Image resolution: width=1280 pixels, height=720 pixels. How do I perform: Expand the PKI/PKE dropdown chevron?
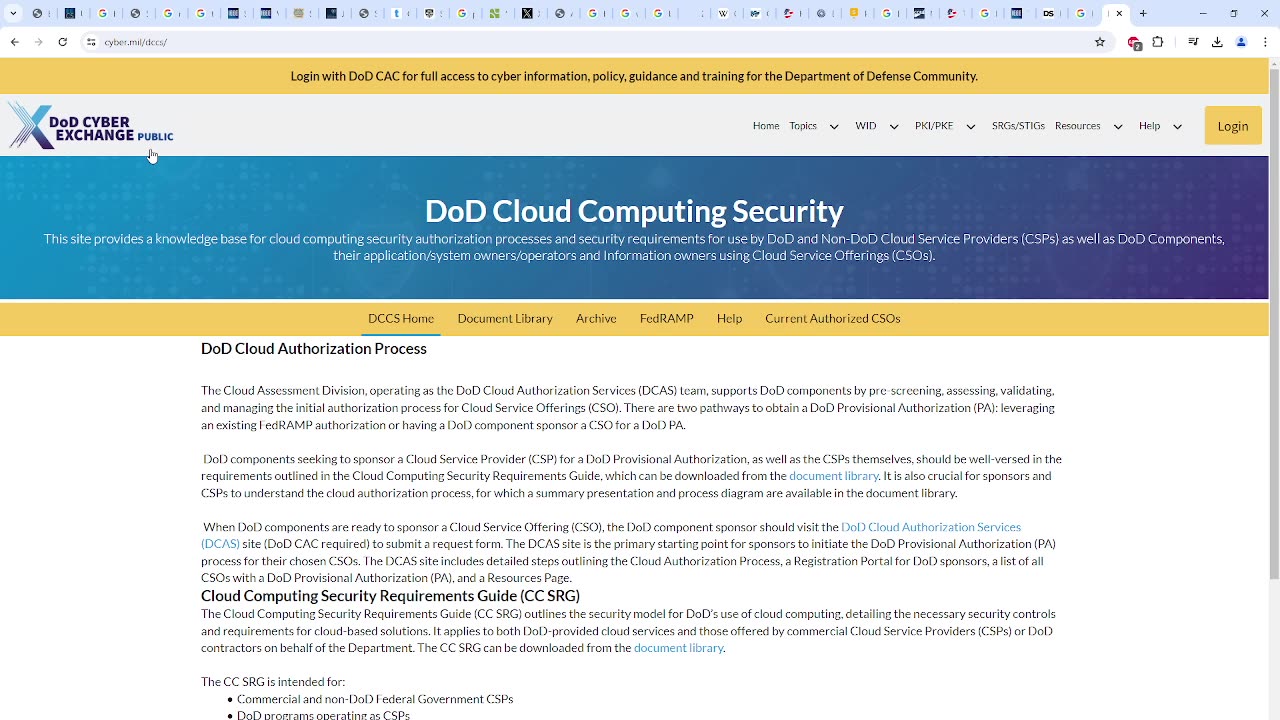(x=970, y=127)
